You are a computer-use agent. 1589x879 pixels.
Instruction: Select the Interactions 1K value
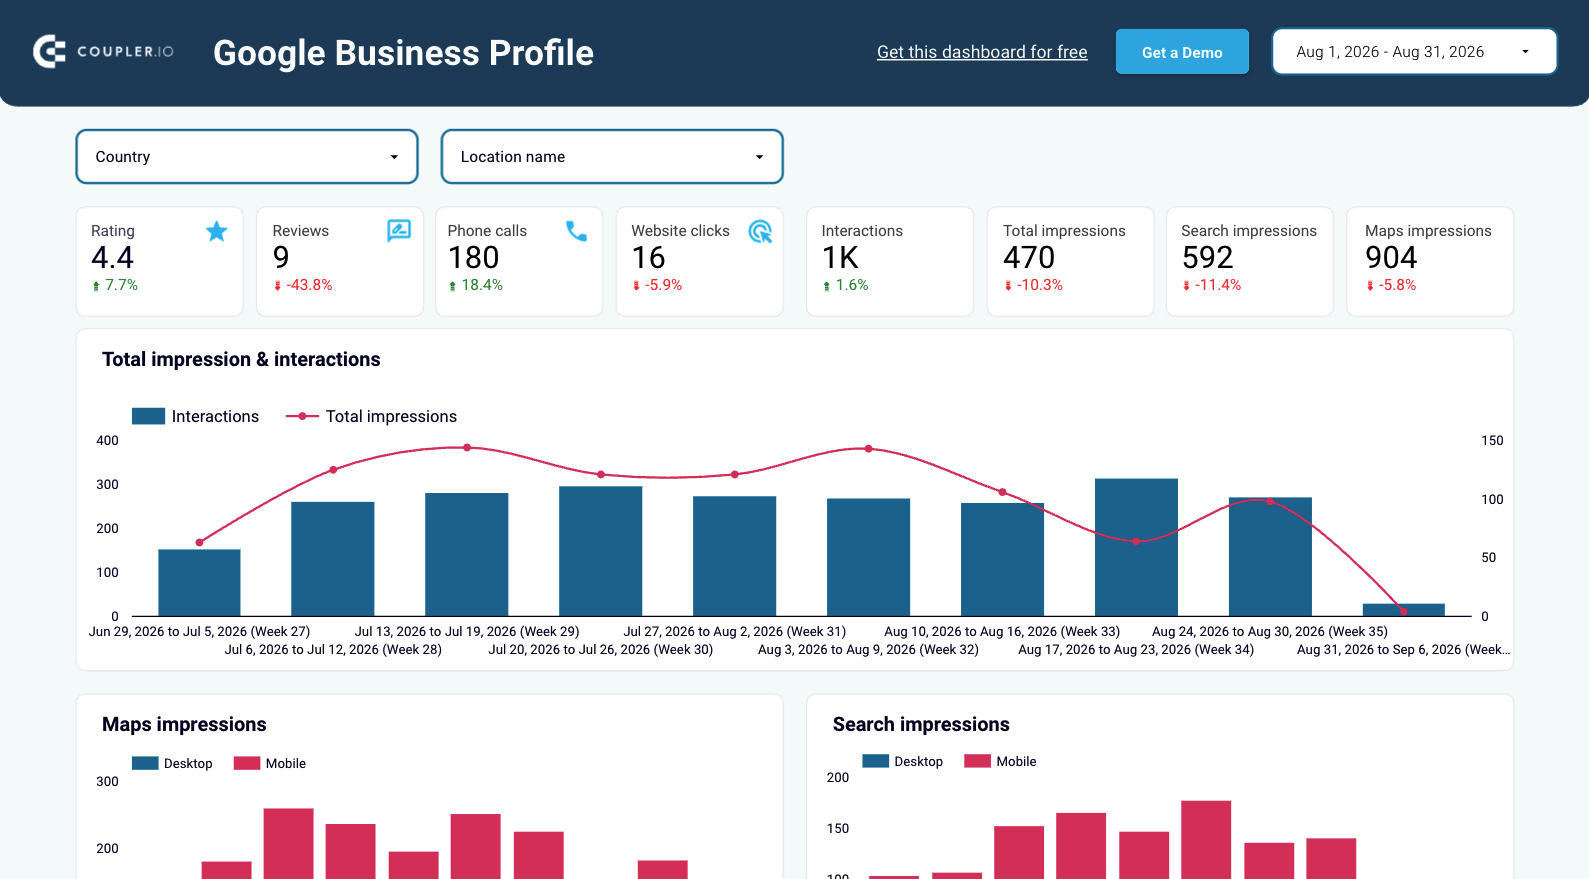click(840, 258)
